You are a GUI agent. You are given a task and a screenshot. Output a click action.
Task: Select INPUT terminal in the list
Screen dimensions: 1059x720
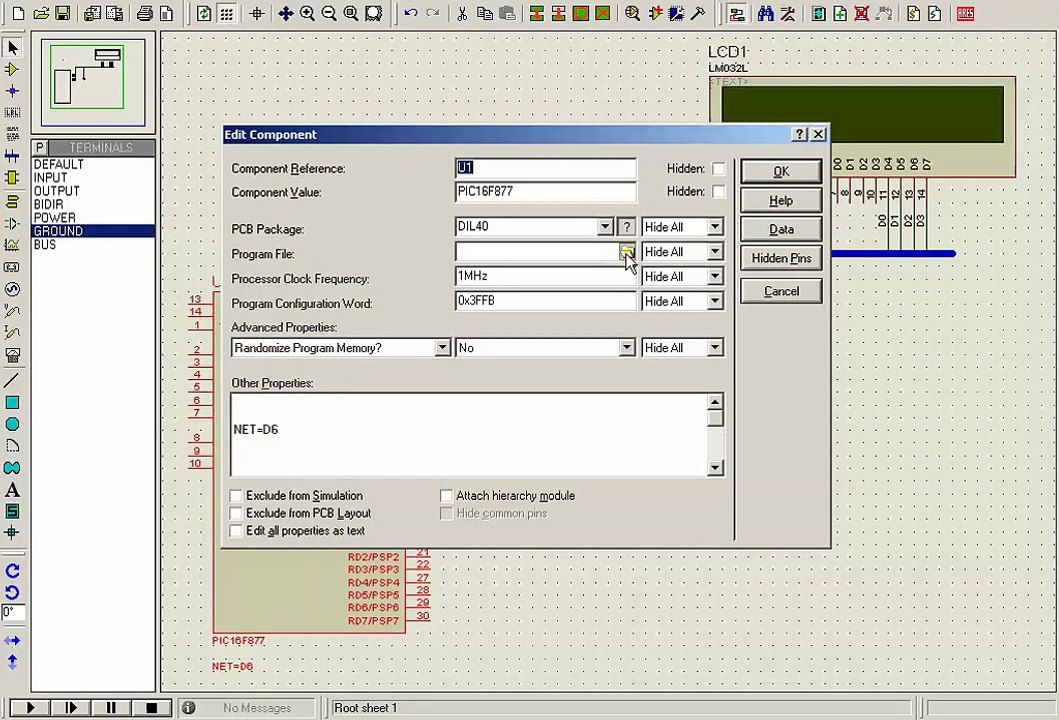pyautogui.click(x=93, y=178)
